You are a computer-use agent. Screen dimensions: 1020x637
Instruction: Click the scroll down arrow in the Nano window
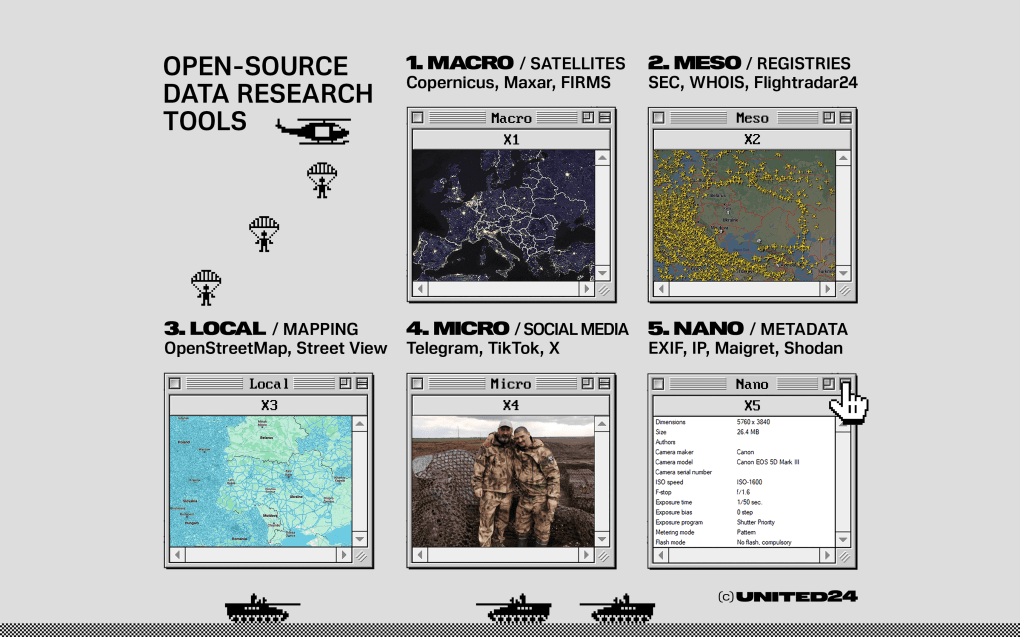(844, 539)
